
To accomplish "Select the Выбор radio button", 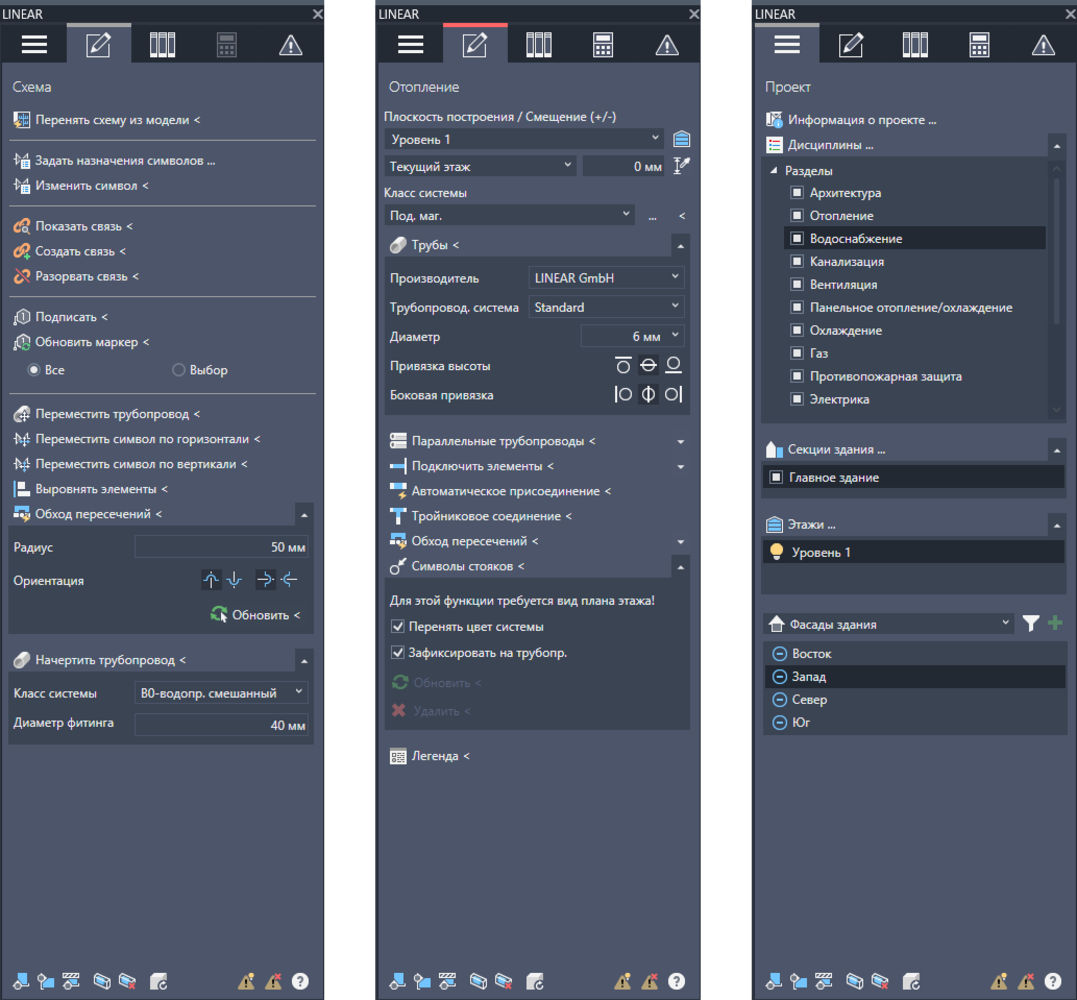I will [x=179, y=370].
